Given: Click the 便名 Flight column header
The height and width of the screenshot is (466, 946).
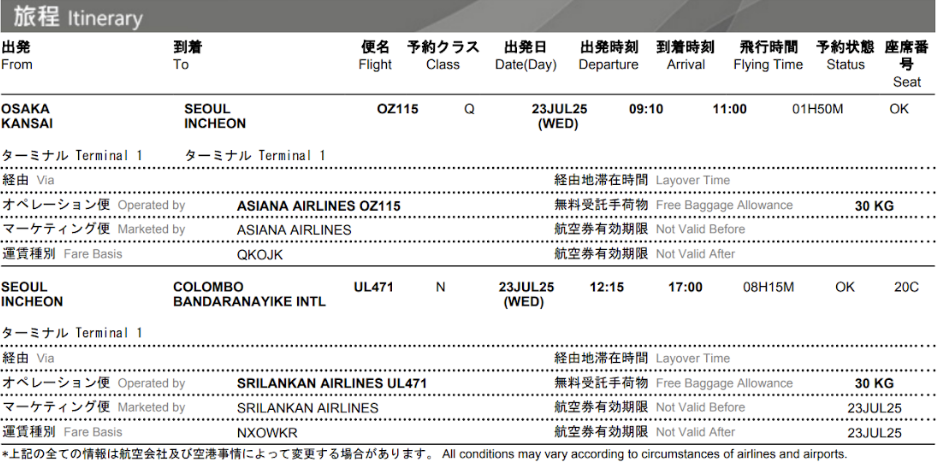Looking at the screenshot, I should tap(375, 56).
